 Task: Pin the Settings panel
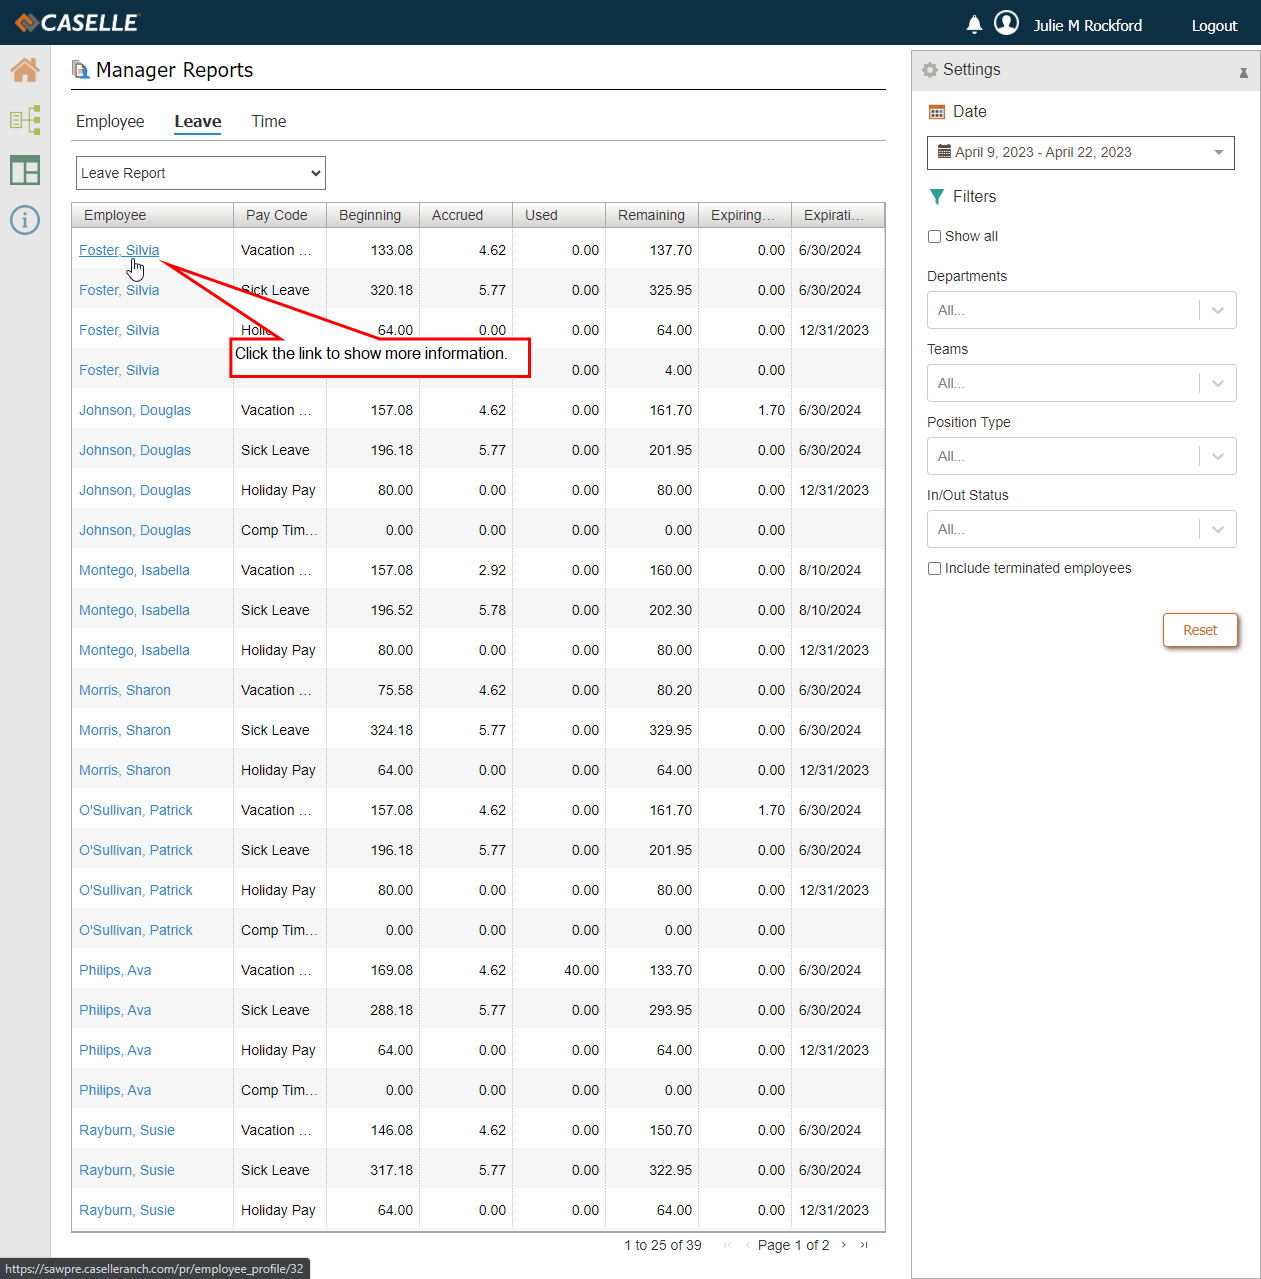[1243, 72]
